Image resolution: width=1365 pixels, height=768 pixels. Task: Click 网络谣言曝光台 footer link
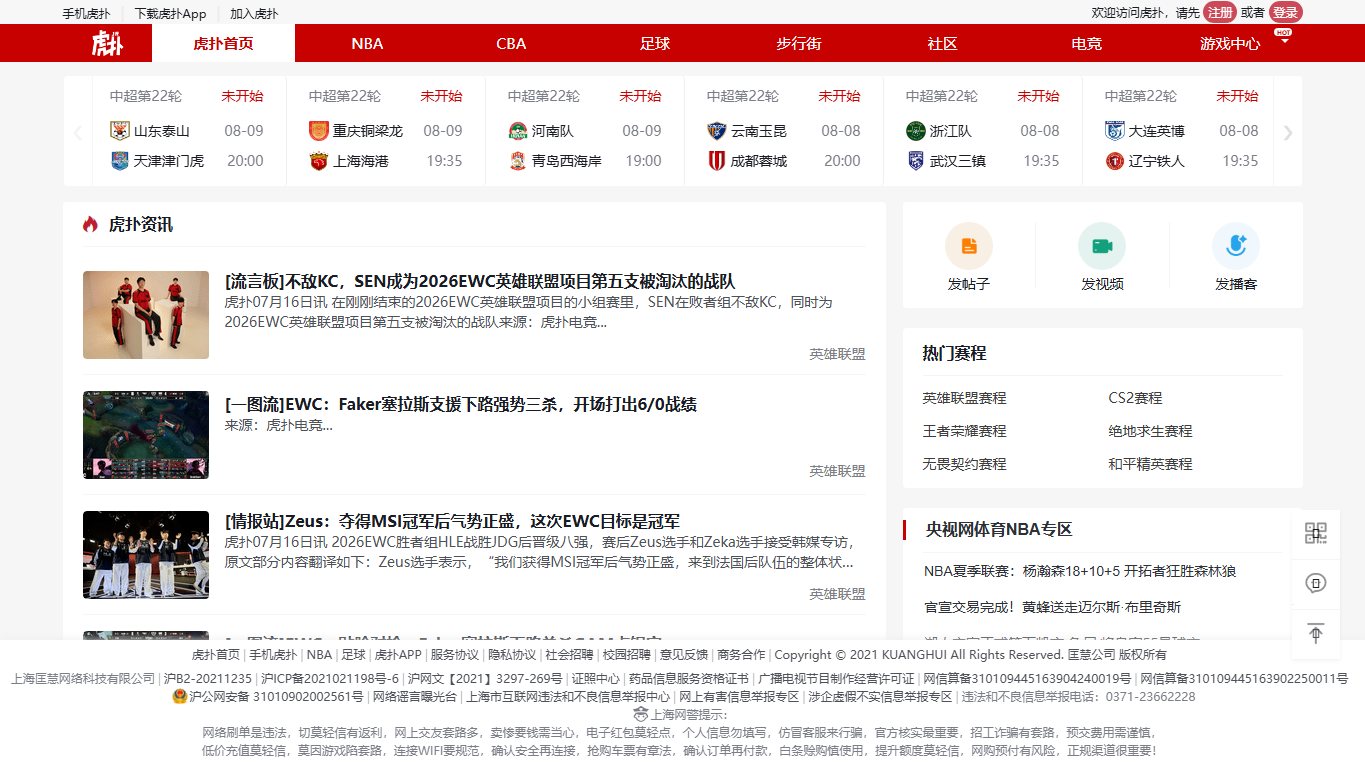(414, 696)
